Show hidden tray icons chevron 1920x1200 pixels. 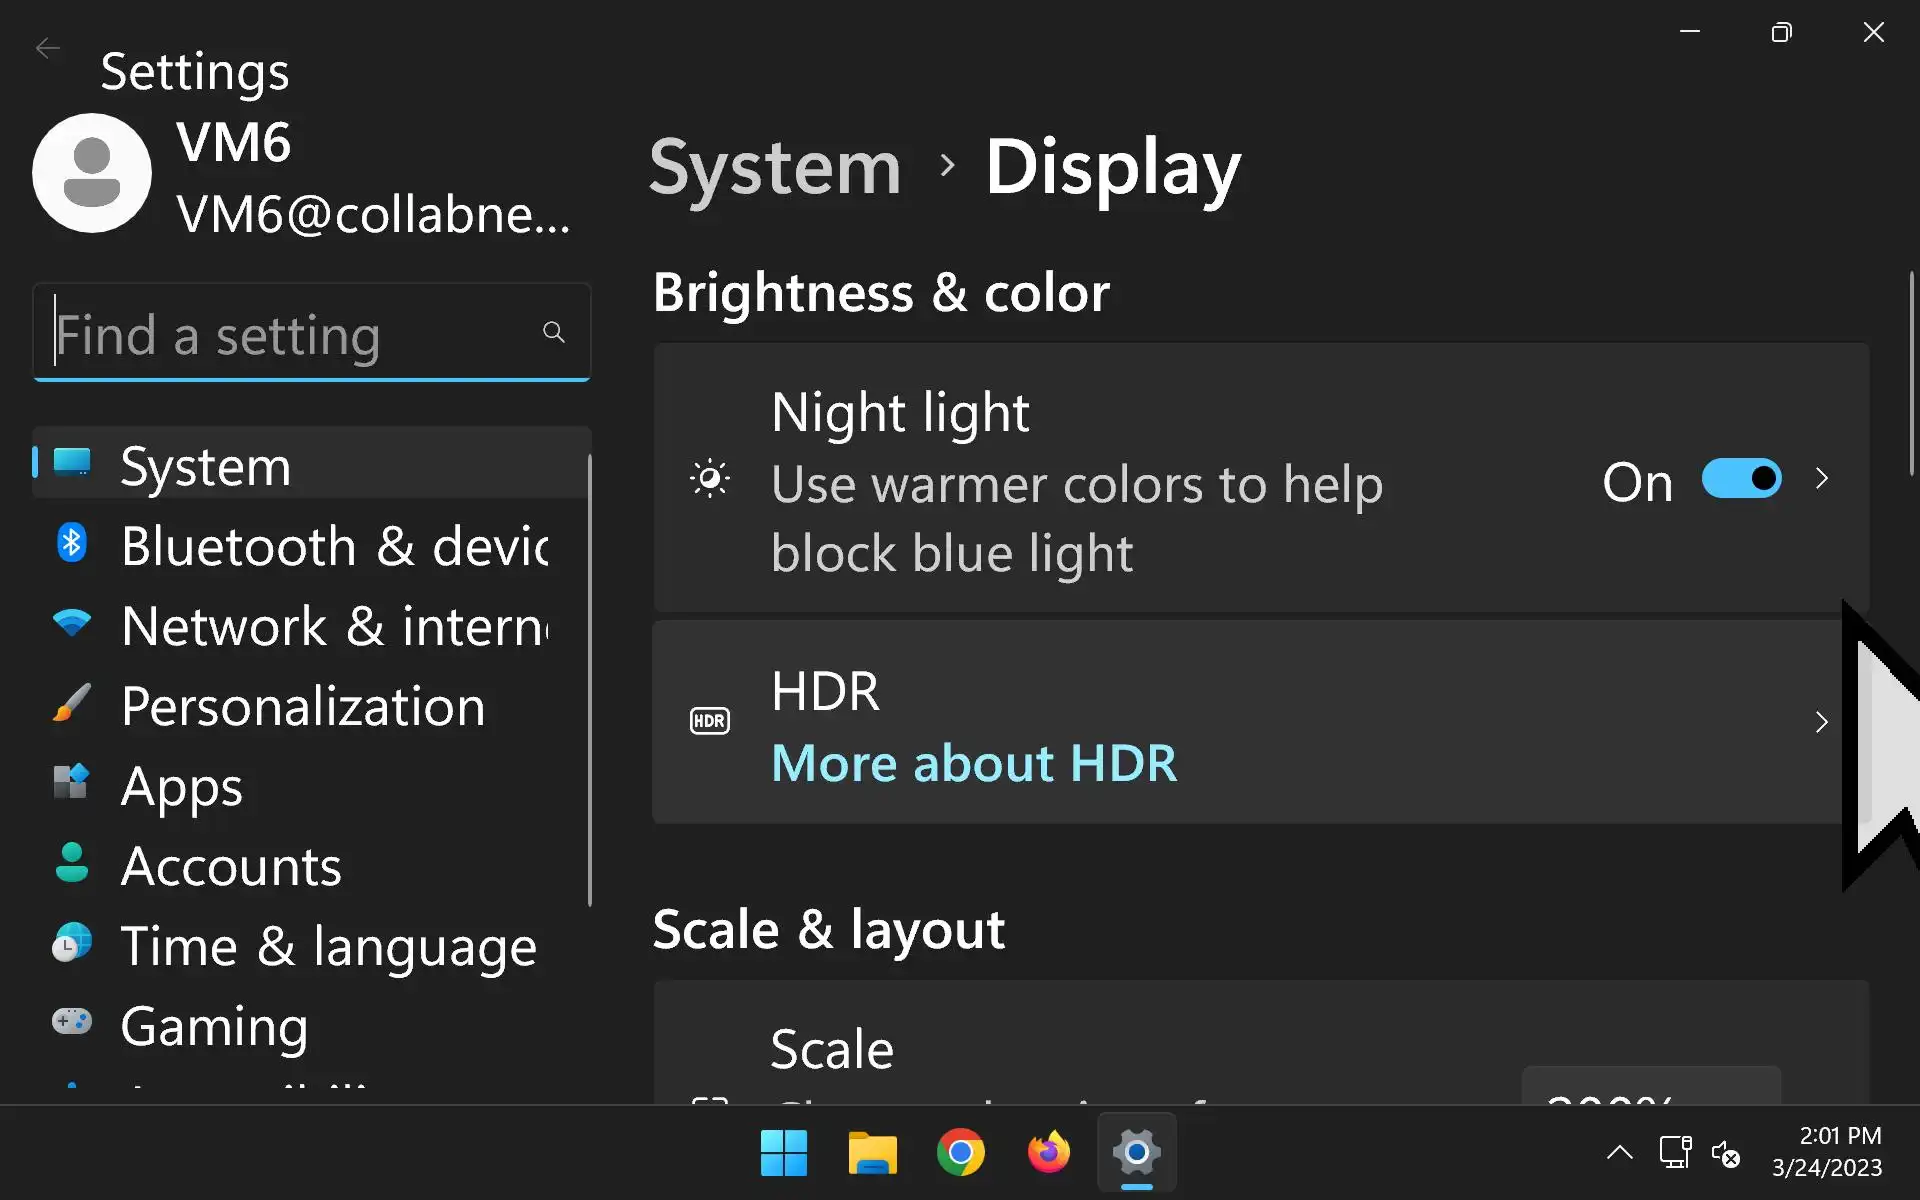1619,1153
